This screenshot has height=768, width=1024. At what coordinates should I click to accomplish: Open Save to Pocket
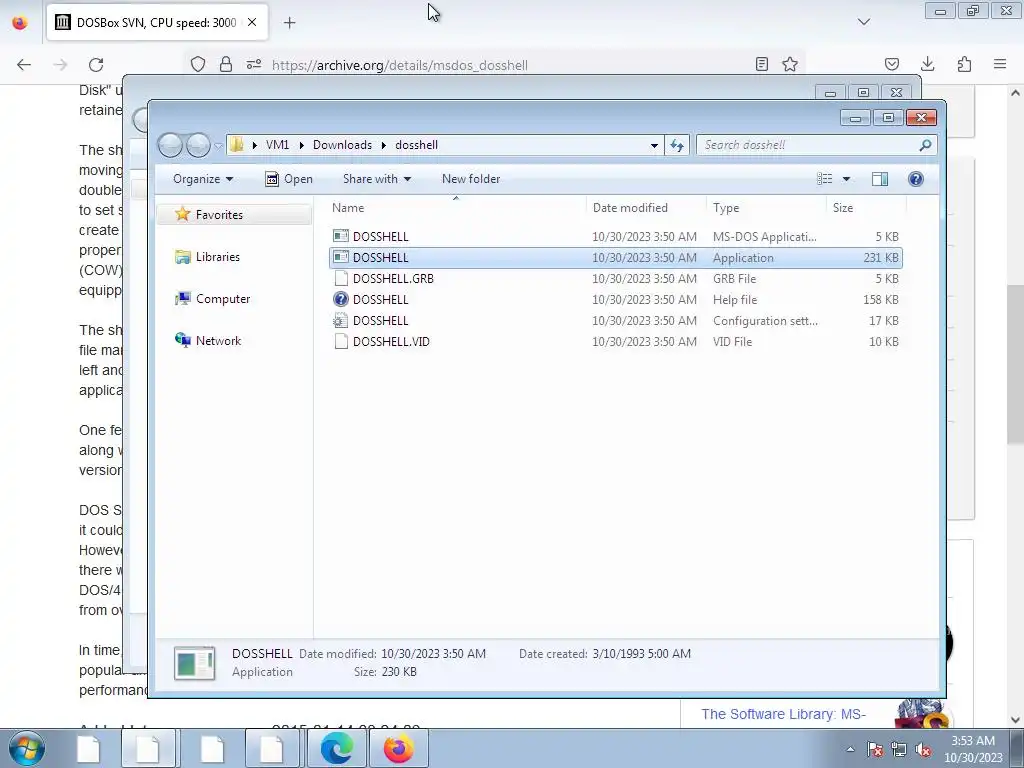pos(891,64)
